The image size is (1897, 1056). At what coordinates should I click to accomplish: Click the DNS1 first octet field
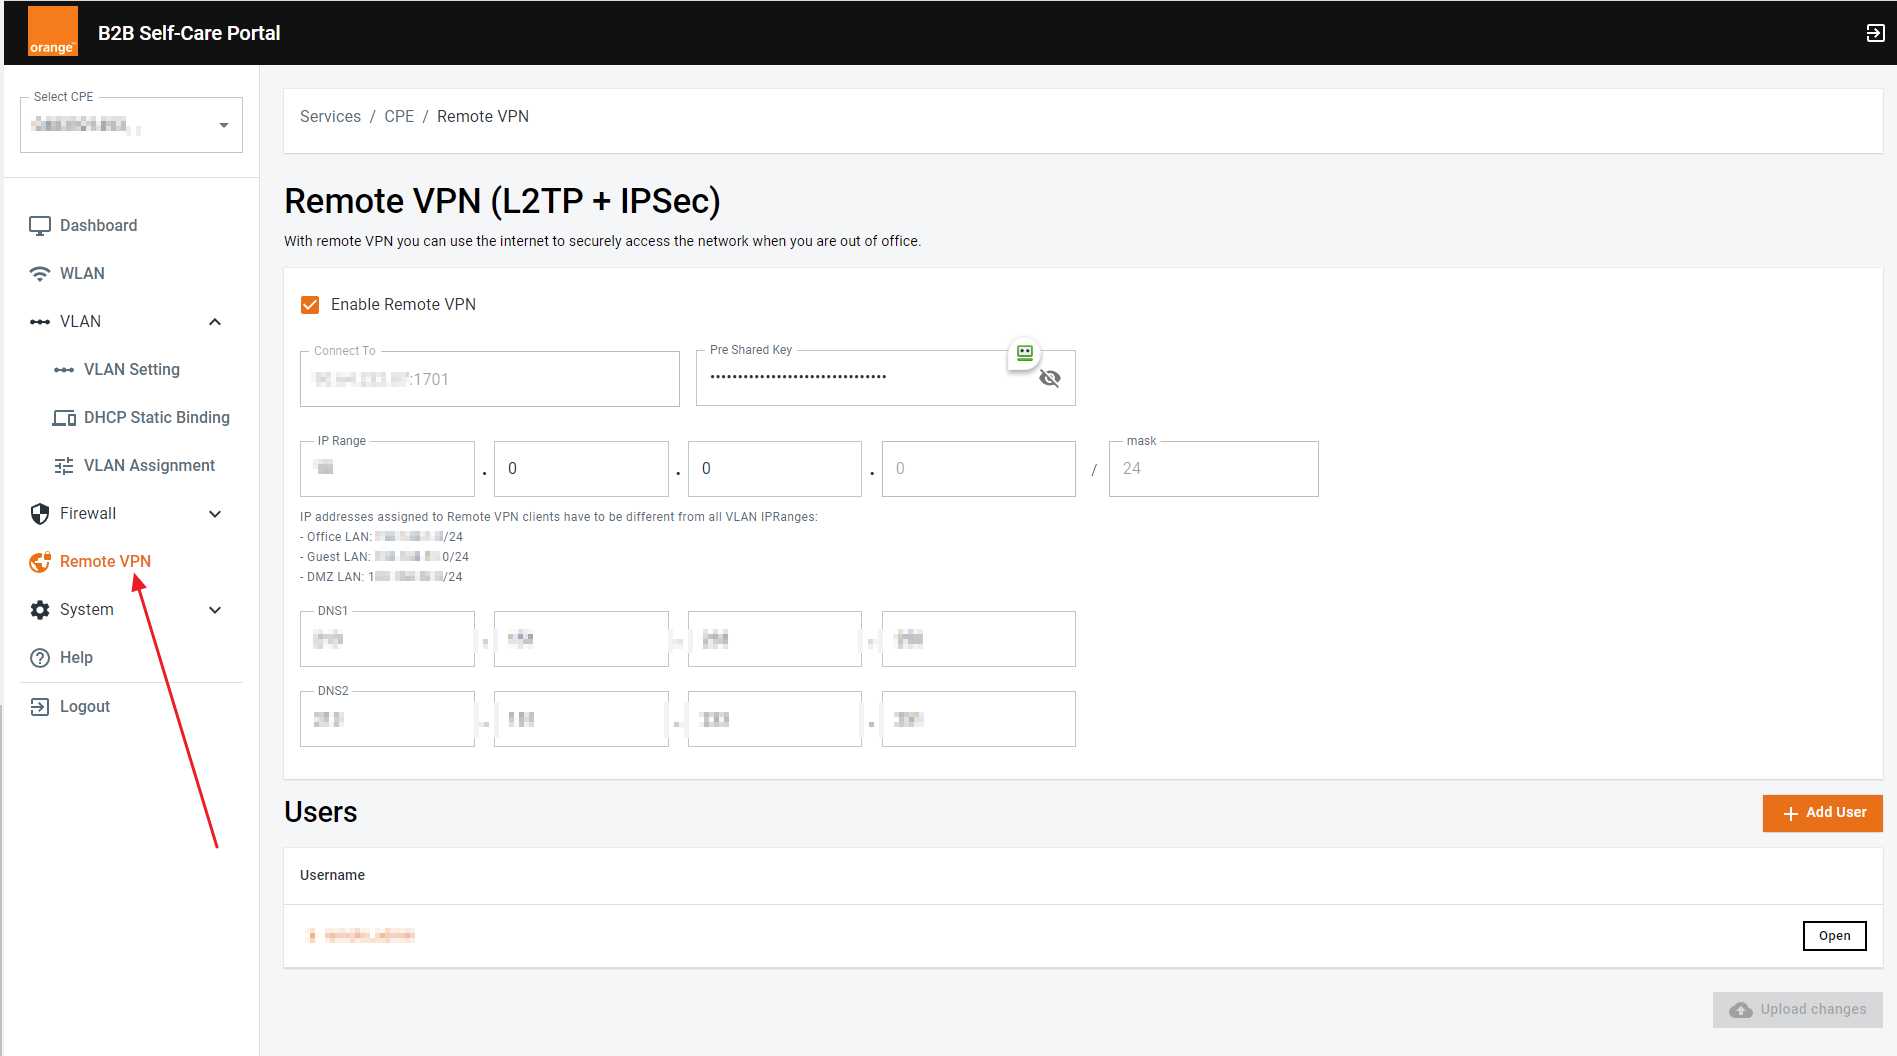[x=387, y=639]
